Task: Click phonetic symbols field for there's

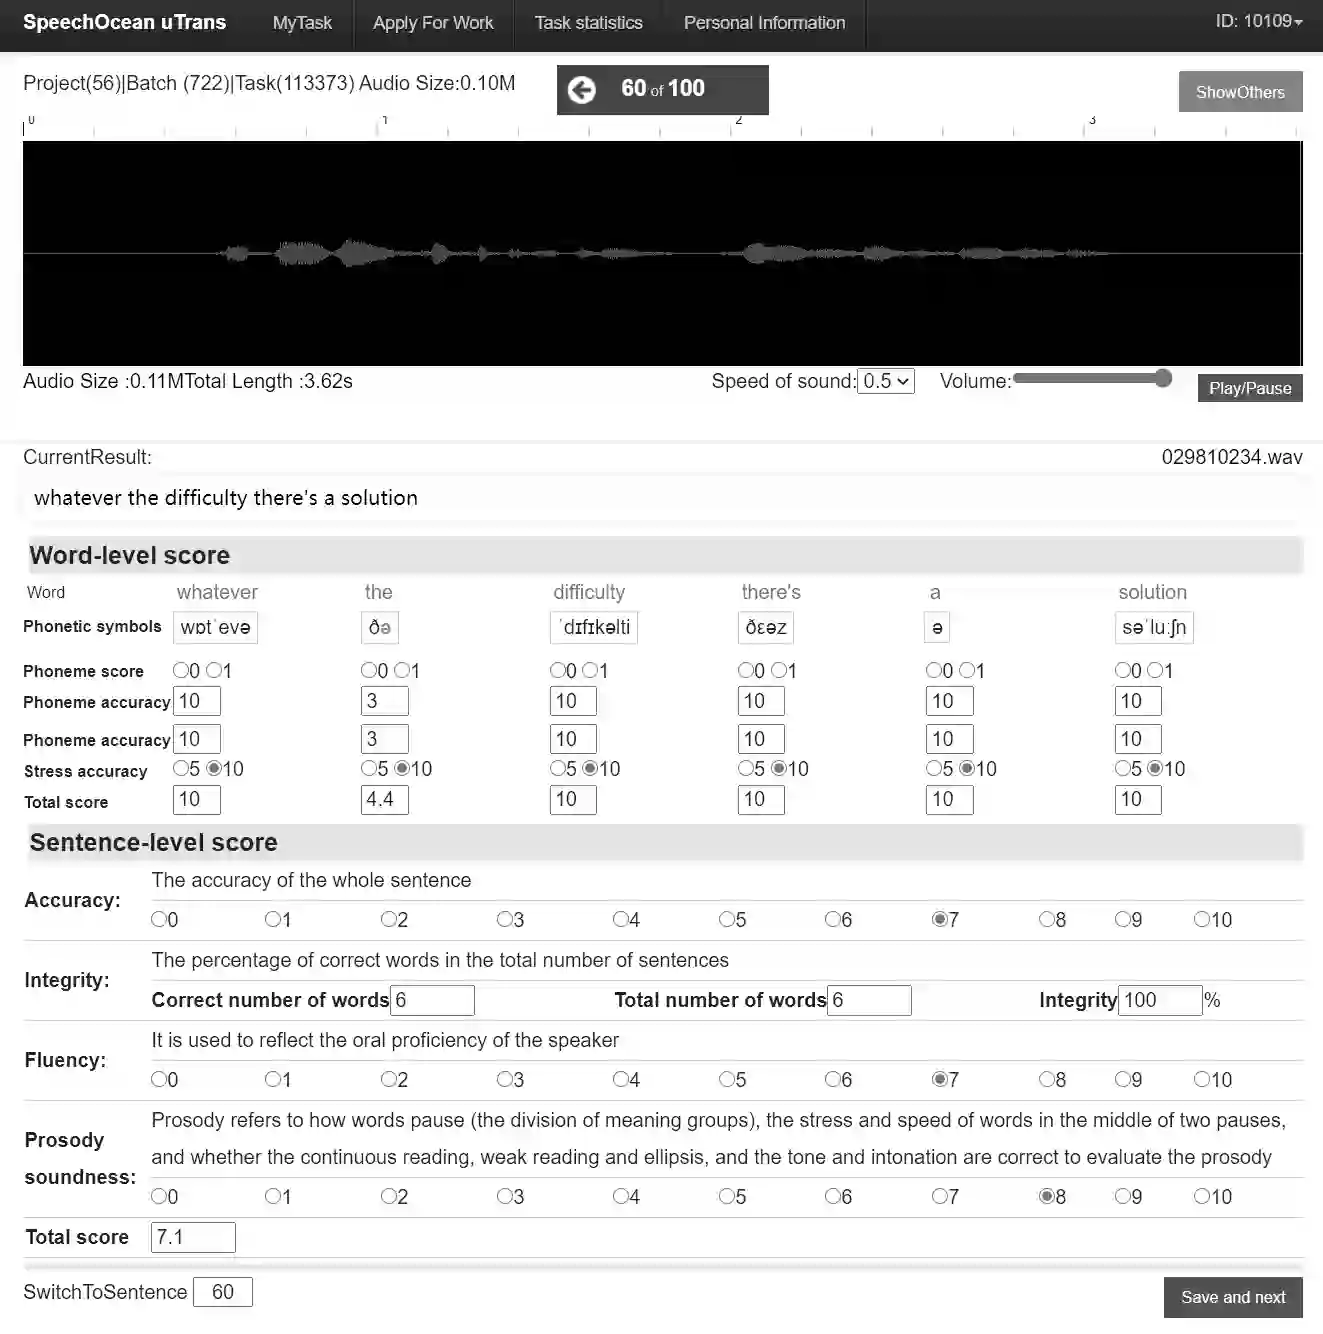Action: 766,627
